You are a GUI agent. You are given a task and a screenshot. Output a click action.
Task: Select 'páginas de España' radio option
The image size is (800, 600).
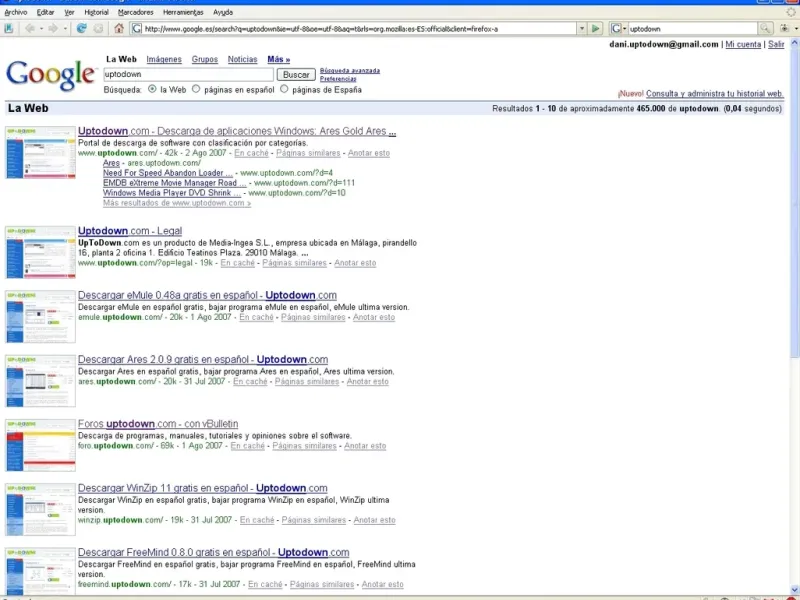[x=284, y=89]
